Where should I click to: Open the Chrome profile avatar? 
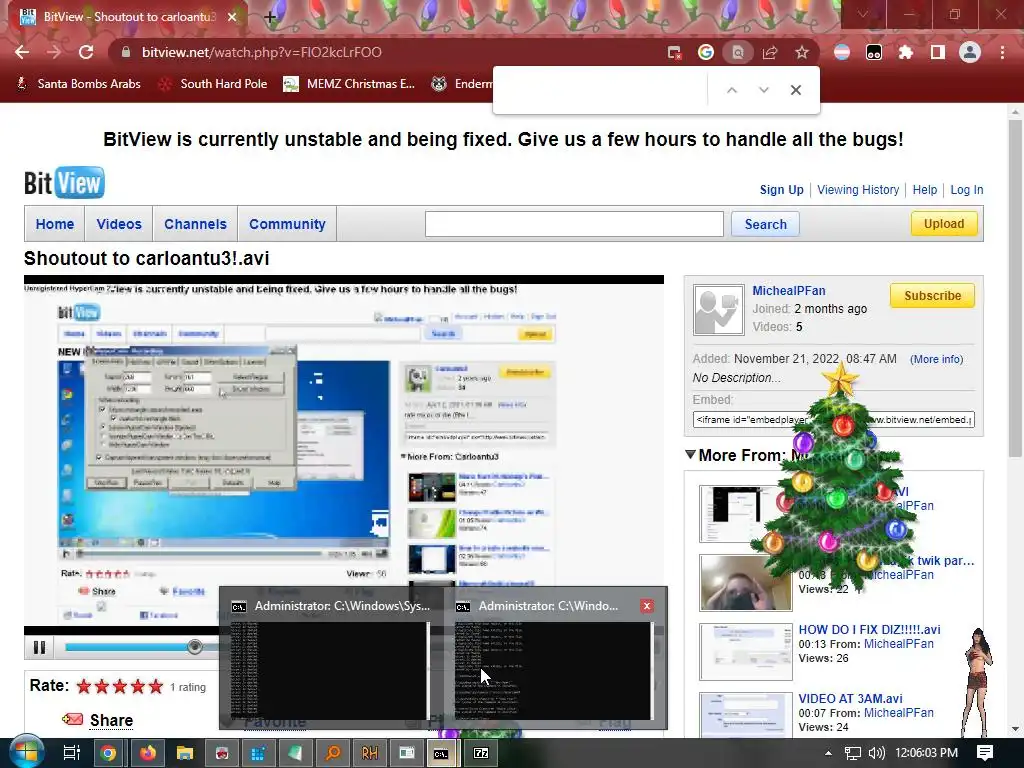(x=970, y=52)
